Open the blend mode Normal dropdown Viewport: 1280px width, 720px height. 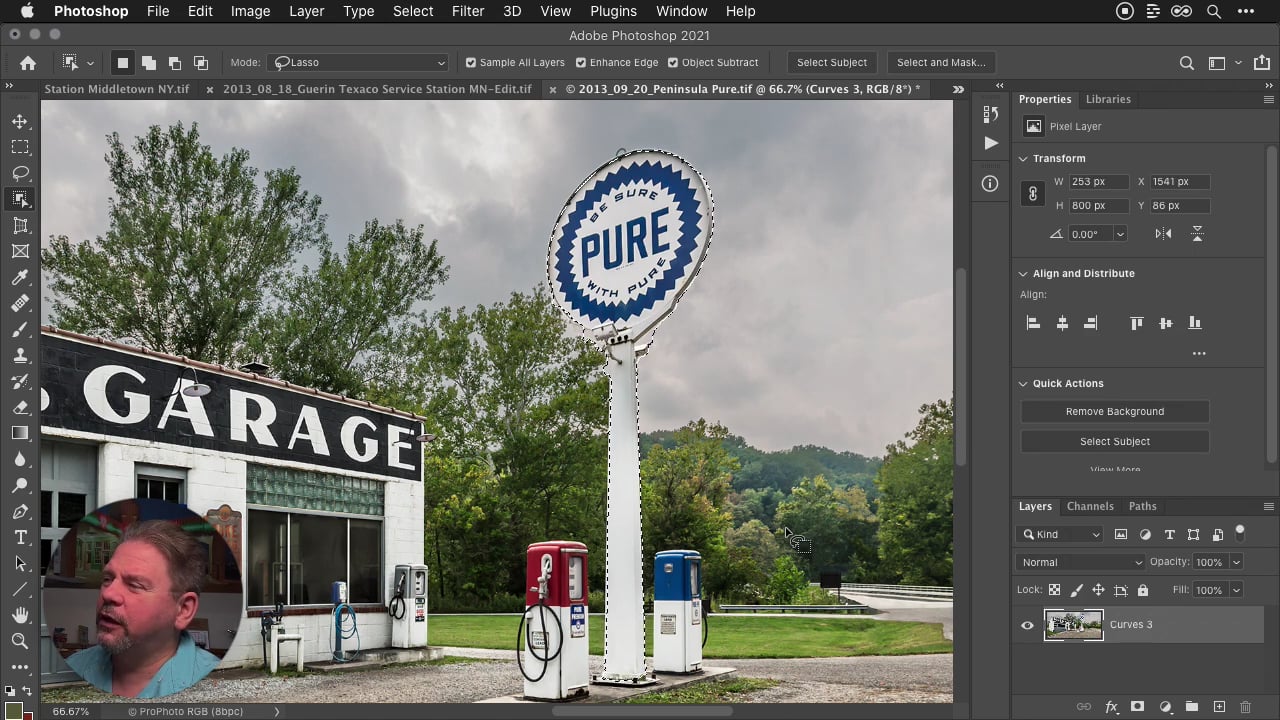click(1080, 562)
